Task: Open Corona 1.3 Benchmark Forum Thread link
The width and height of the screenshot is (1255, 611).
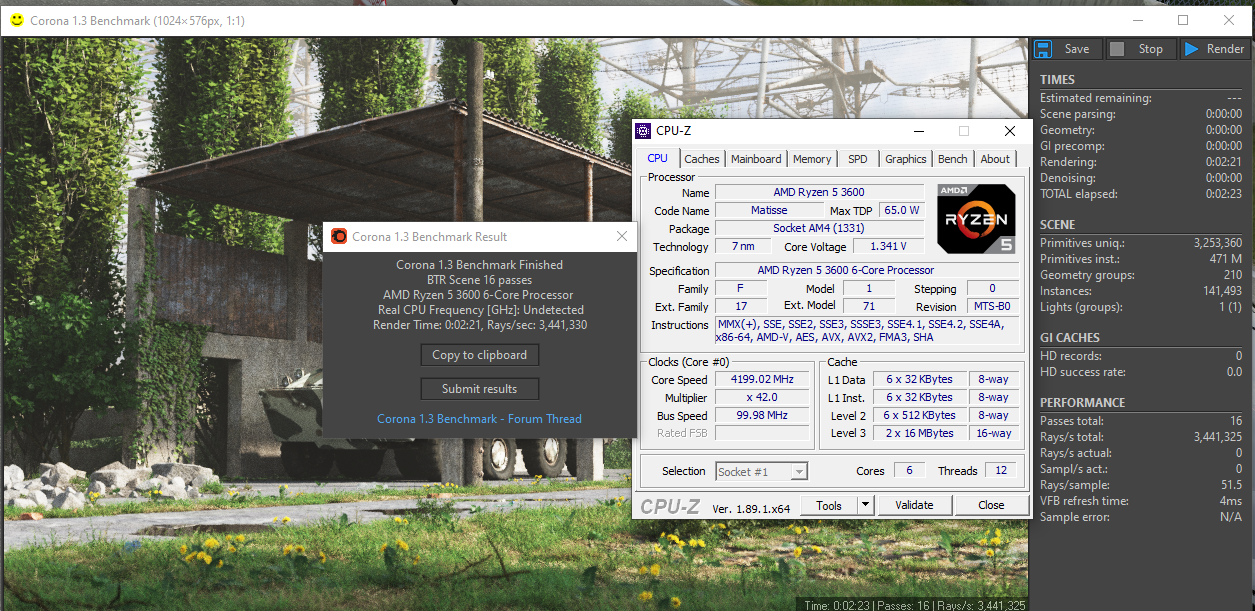Action: (x=479, y=419)
